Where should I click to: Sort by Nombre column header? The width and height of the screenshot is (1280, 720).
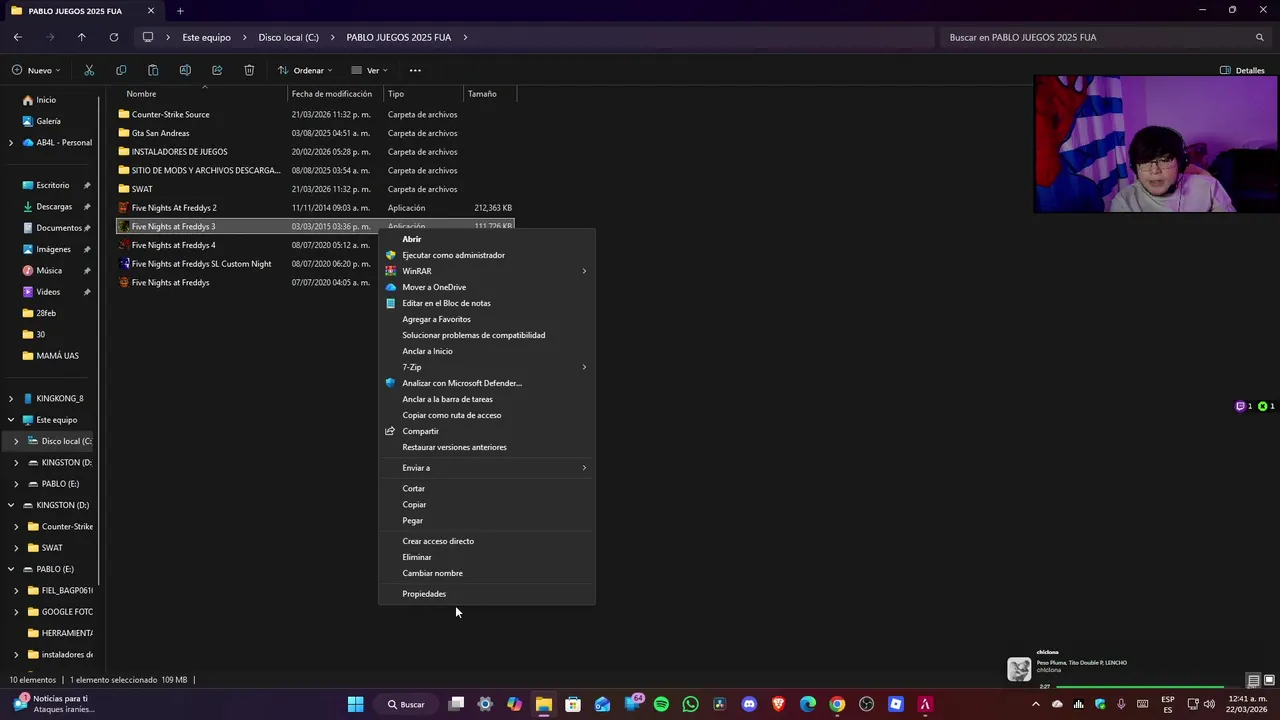click(x=200, y=94)
